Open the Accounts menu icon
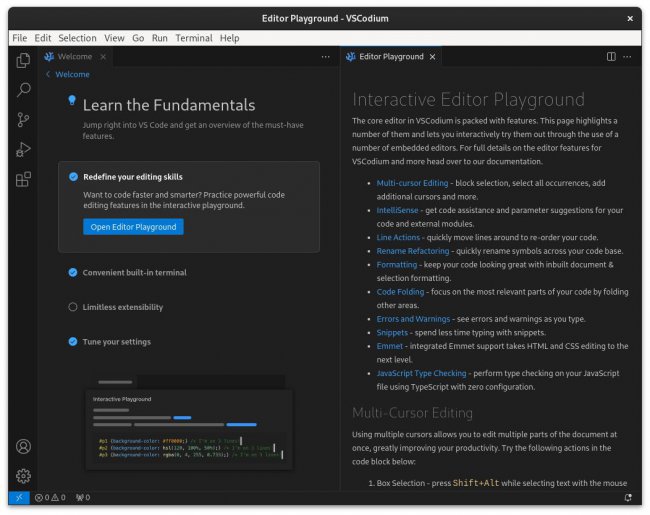Image resolution: width=650 pixels, height=515 pixels. coord(23,447)
